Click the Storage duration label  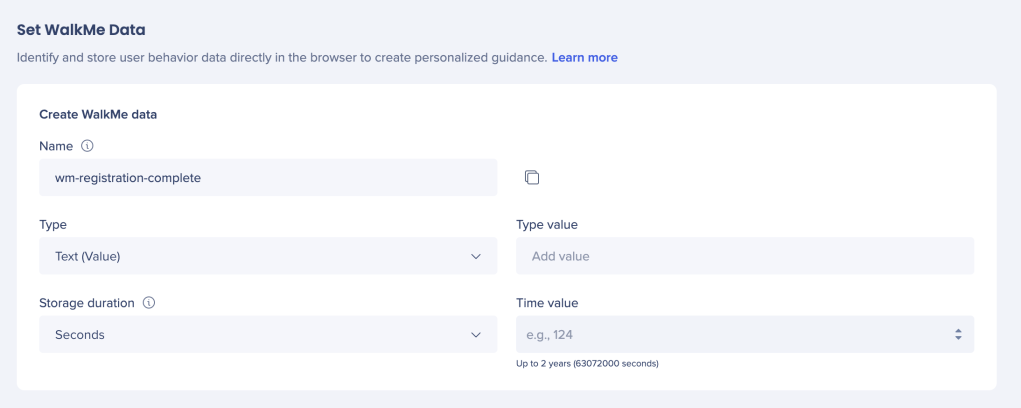point(88,303)
